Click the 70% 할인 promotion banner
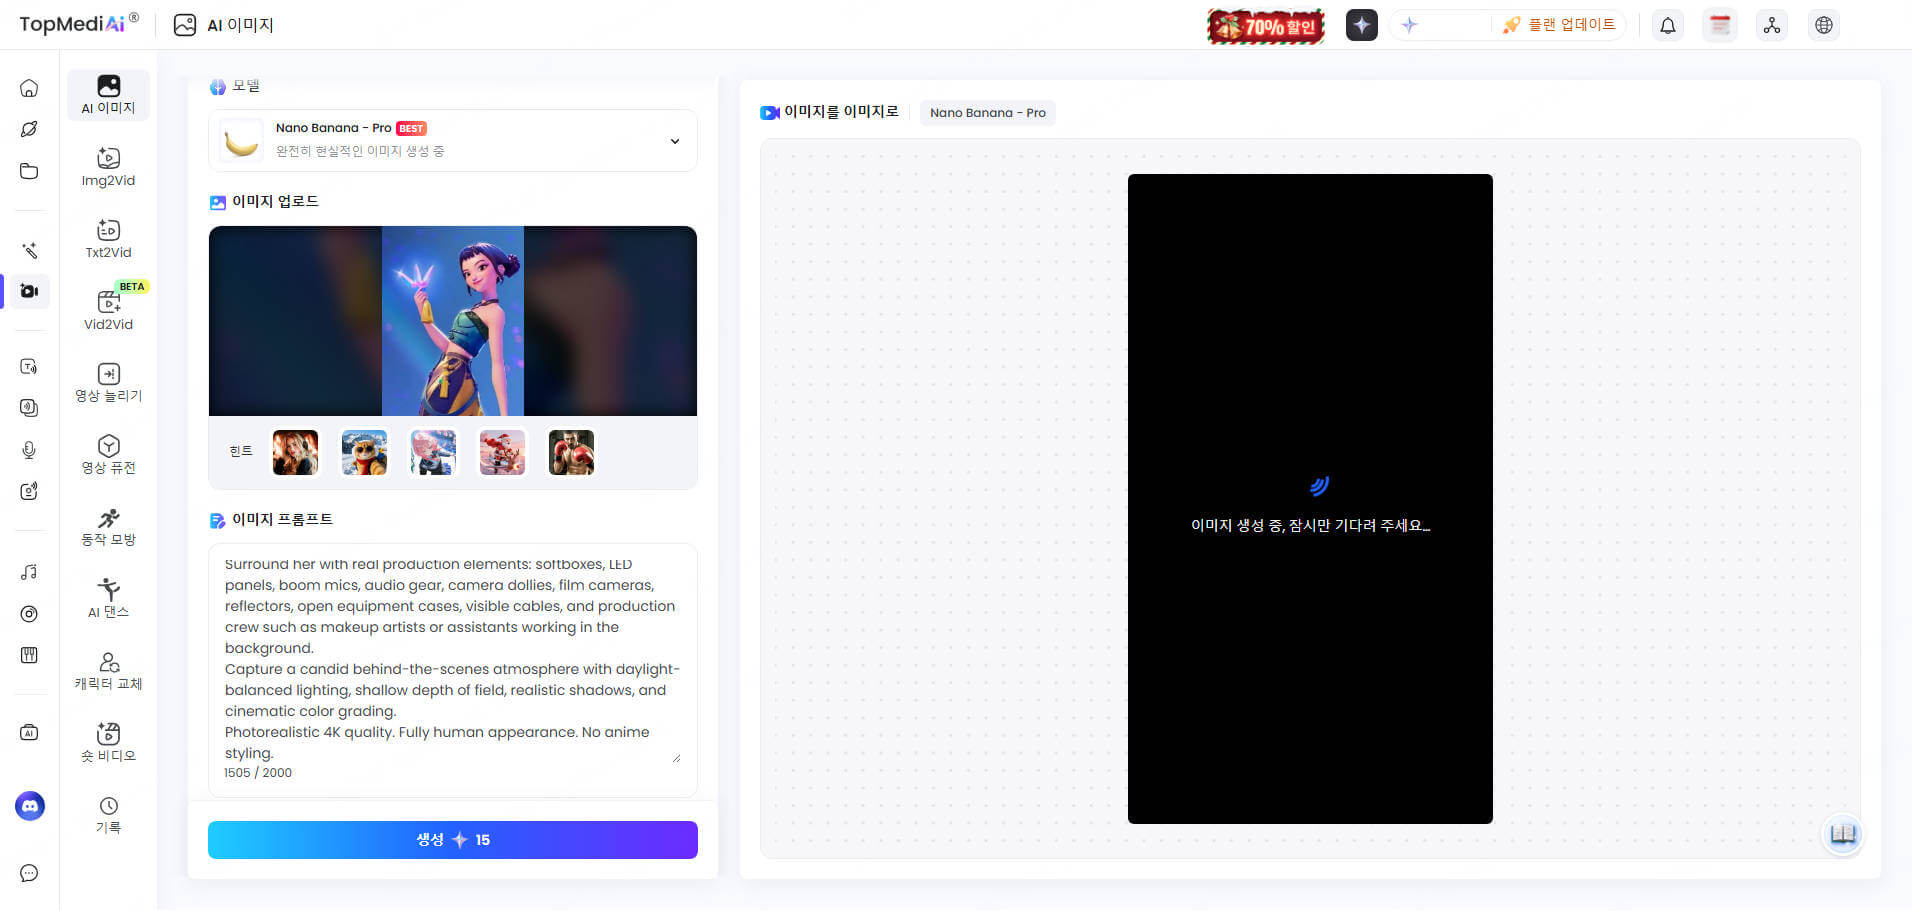 1265,26
